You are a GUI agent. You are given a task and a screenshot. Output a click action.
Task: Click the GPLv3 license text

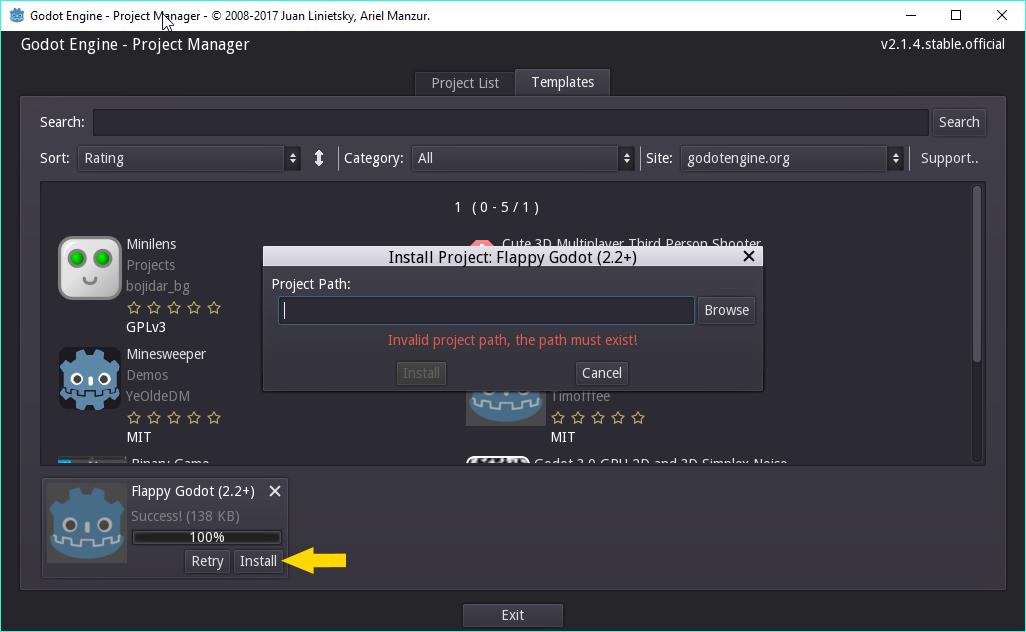(146, 327)
